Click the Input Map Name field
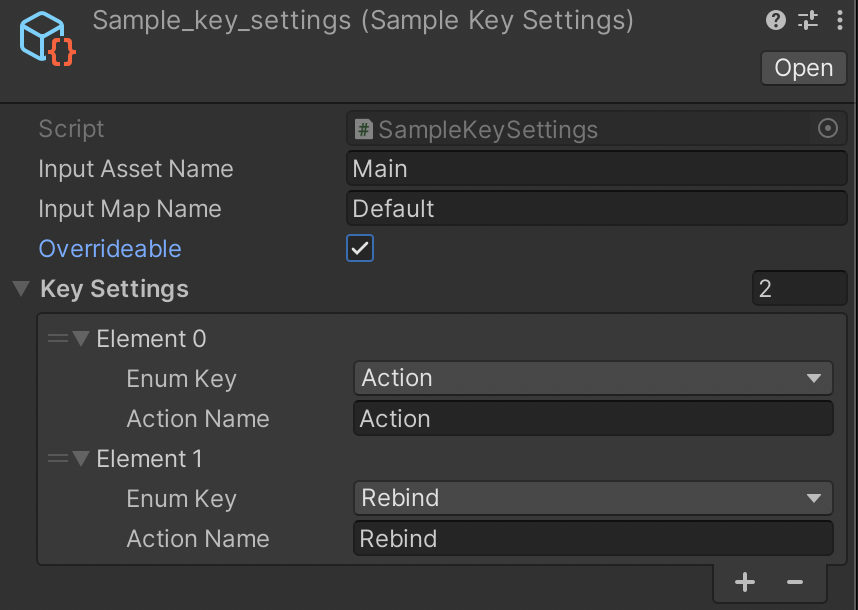This screenshot has width=858, height=610. point(596,209)
